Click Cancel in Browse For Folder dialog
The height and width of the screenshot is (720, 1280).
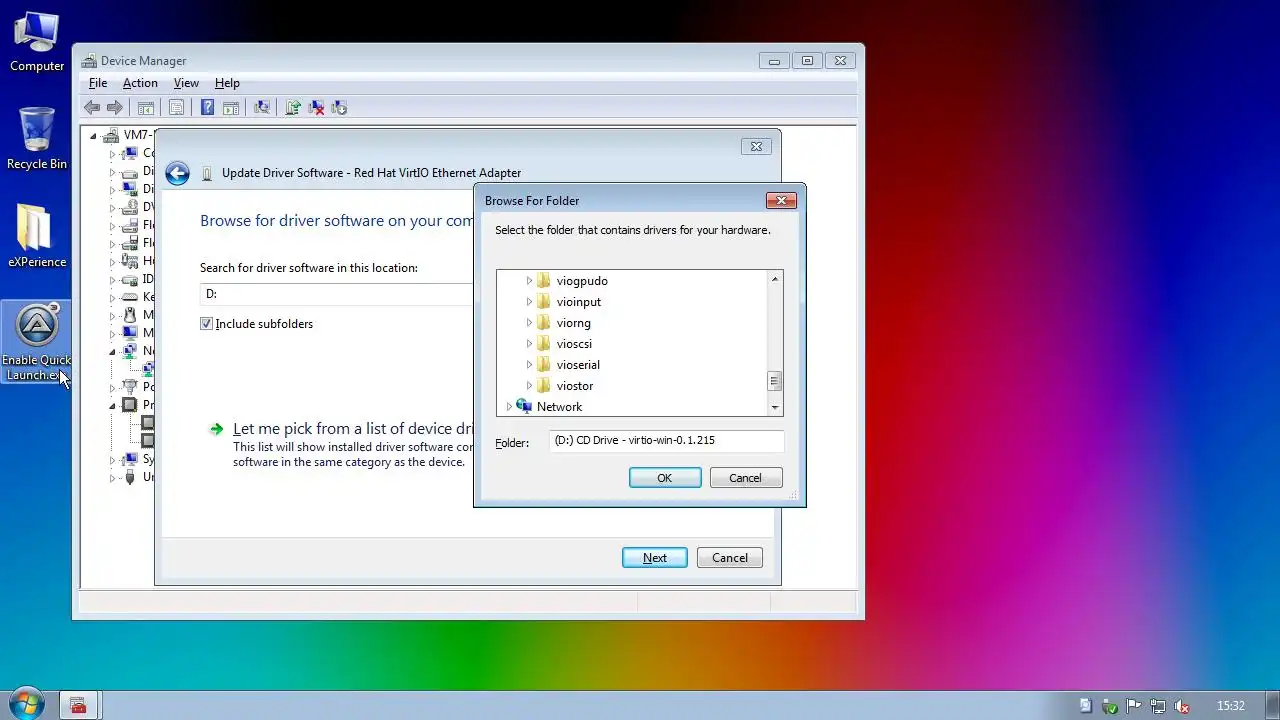point(745,478)
